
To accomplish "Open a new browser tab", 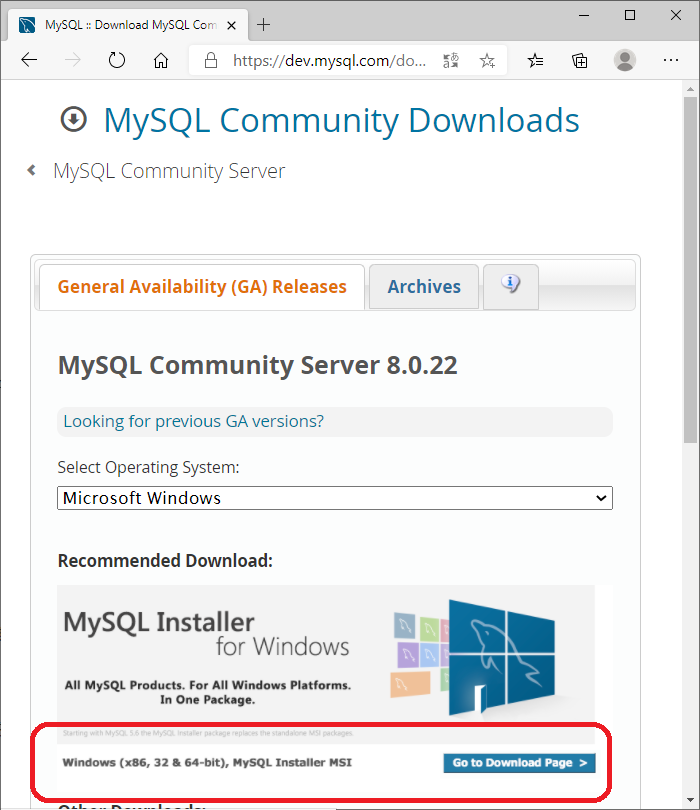I will 264,24.
